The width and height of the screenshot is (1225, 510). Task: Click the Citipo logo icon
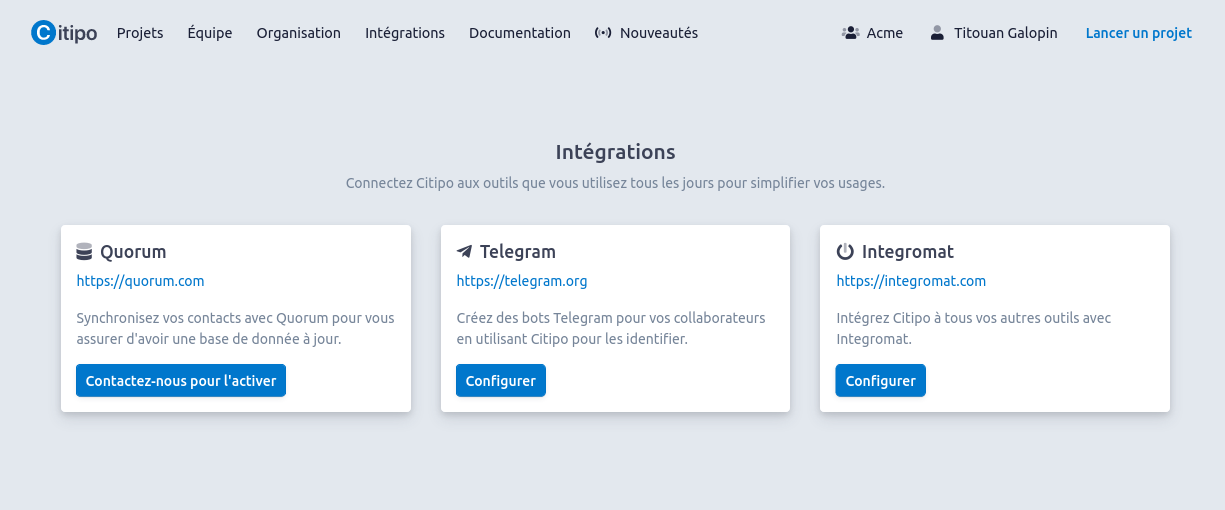(x=44, y=33)
